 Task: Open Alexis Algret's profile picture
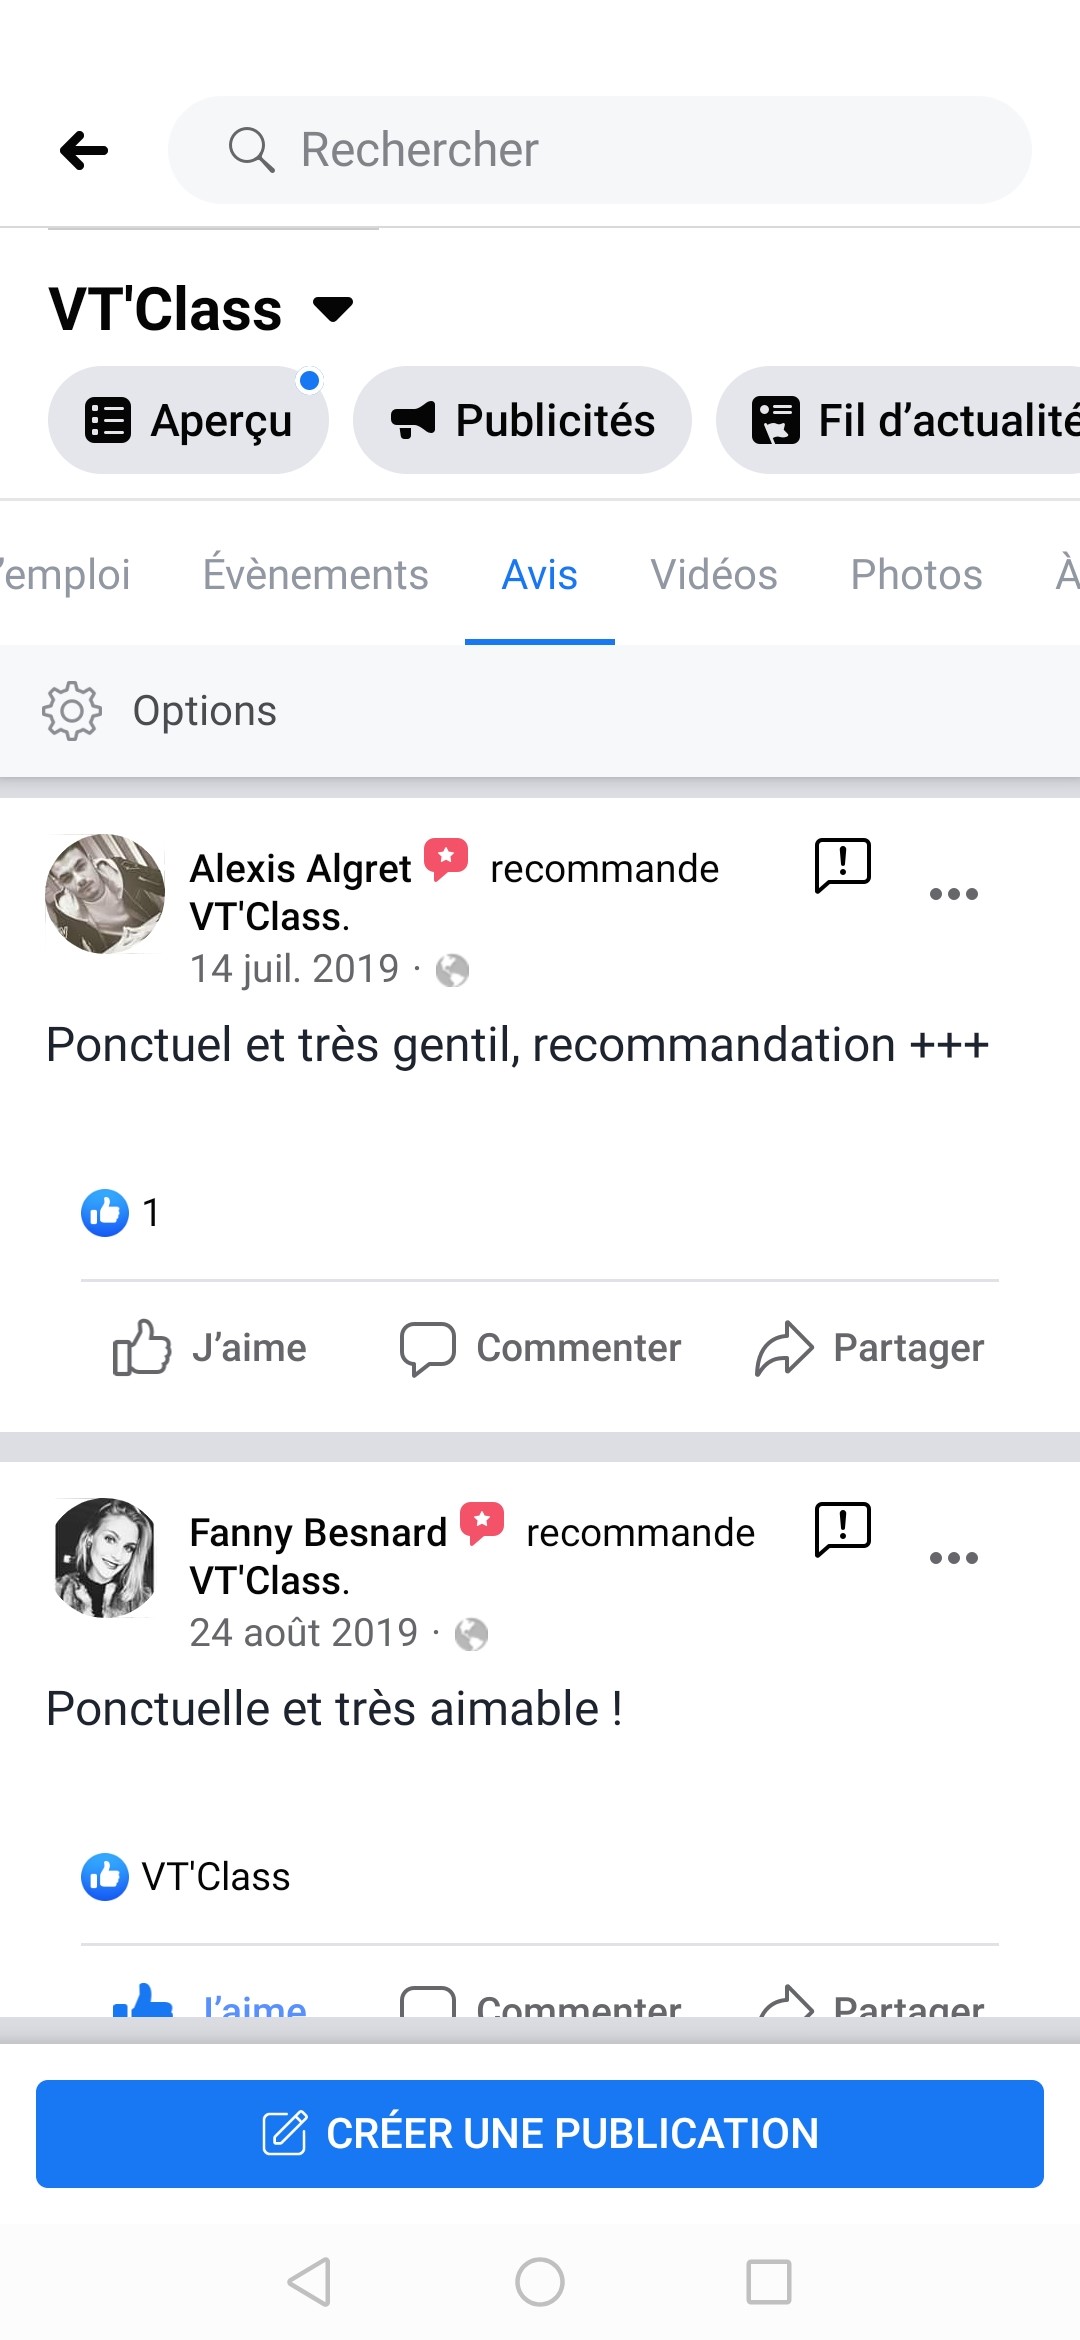(105, 894)
